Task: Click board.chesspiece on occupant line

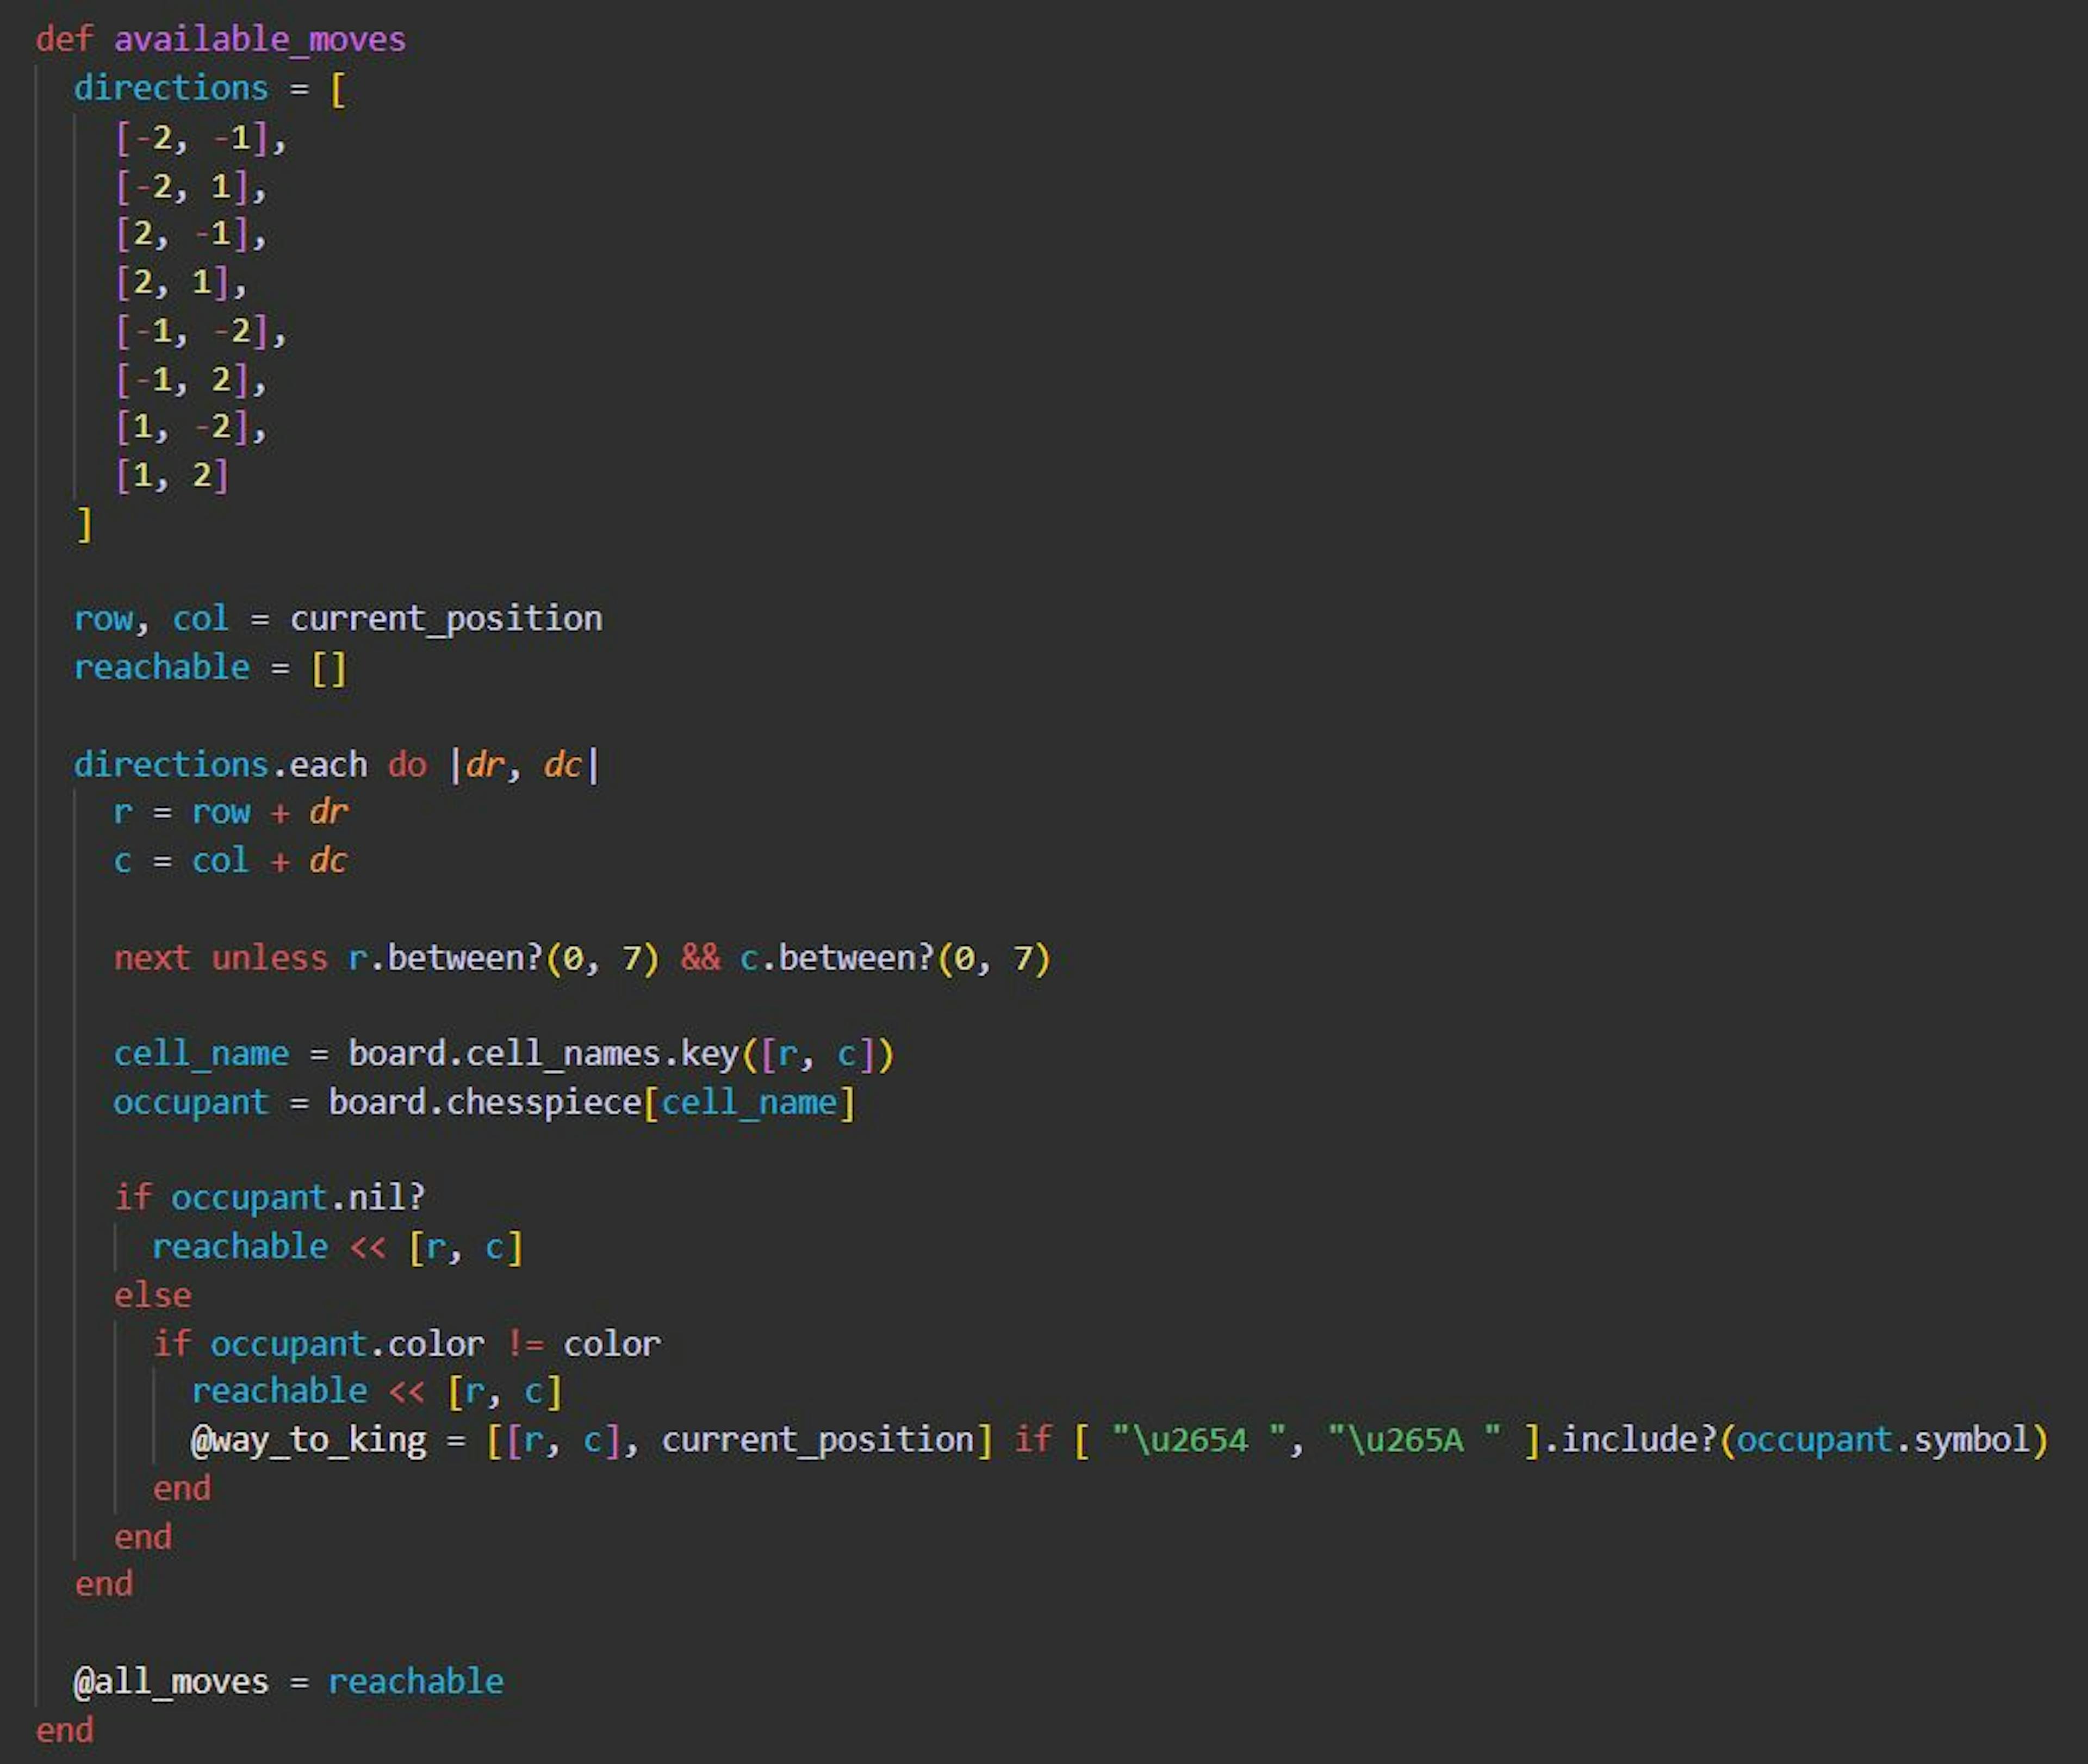Action: [x=485, y=1102]
